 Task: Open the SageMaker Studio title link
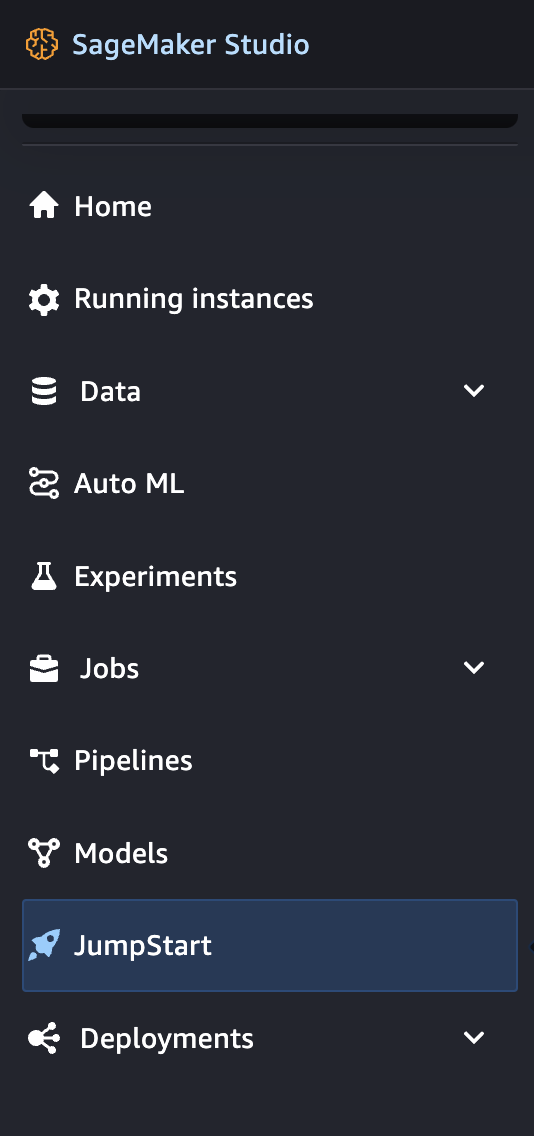pos(191,44)
